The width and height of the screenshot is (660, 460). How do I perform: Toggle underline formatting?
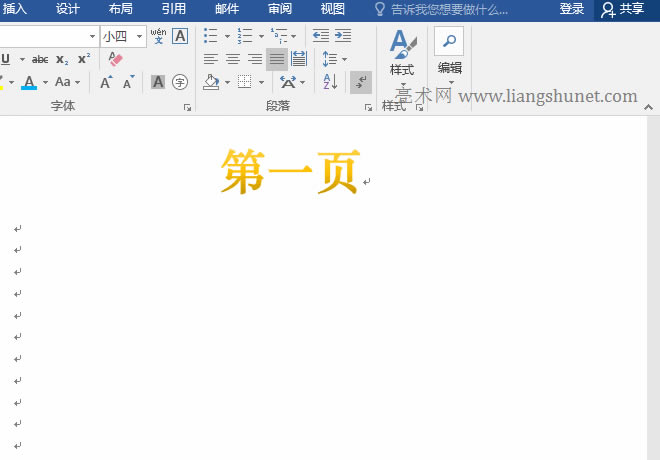click(5, 59)
